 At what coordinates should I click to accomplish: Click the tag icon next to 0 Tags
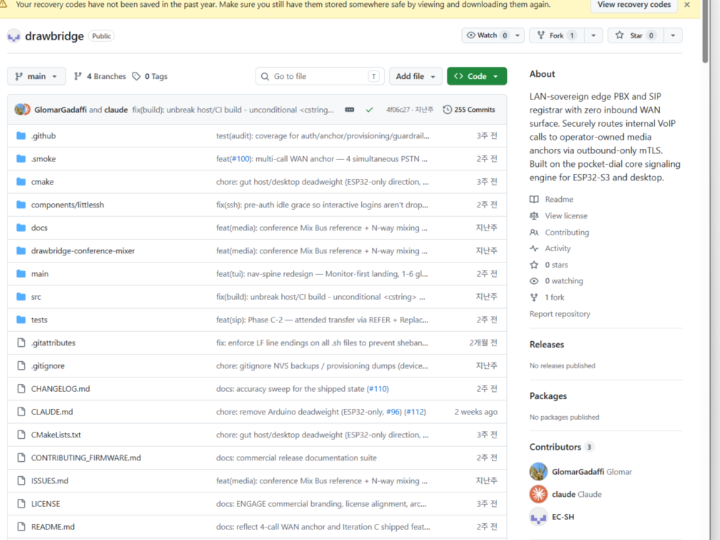pyautogui.click(x=136, y=76)
